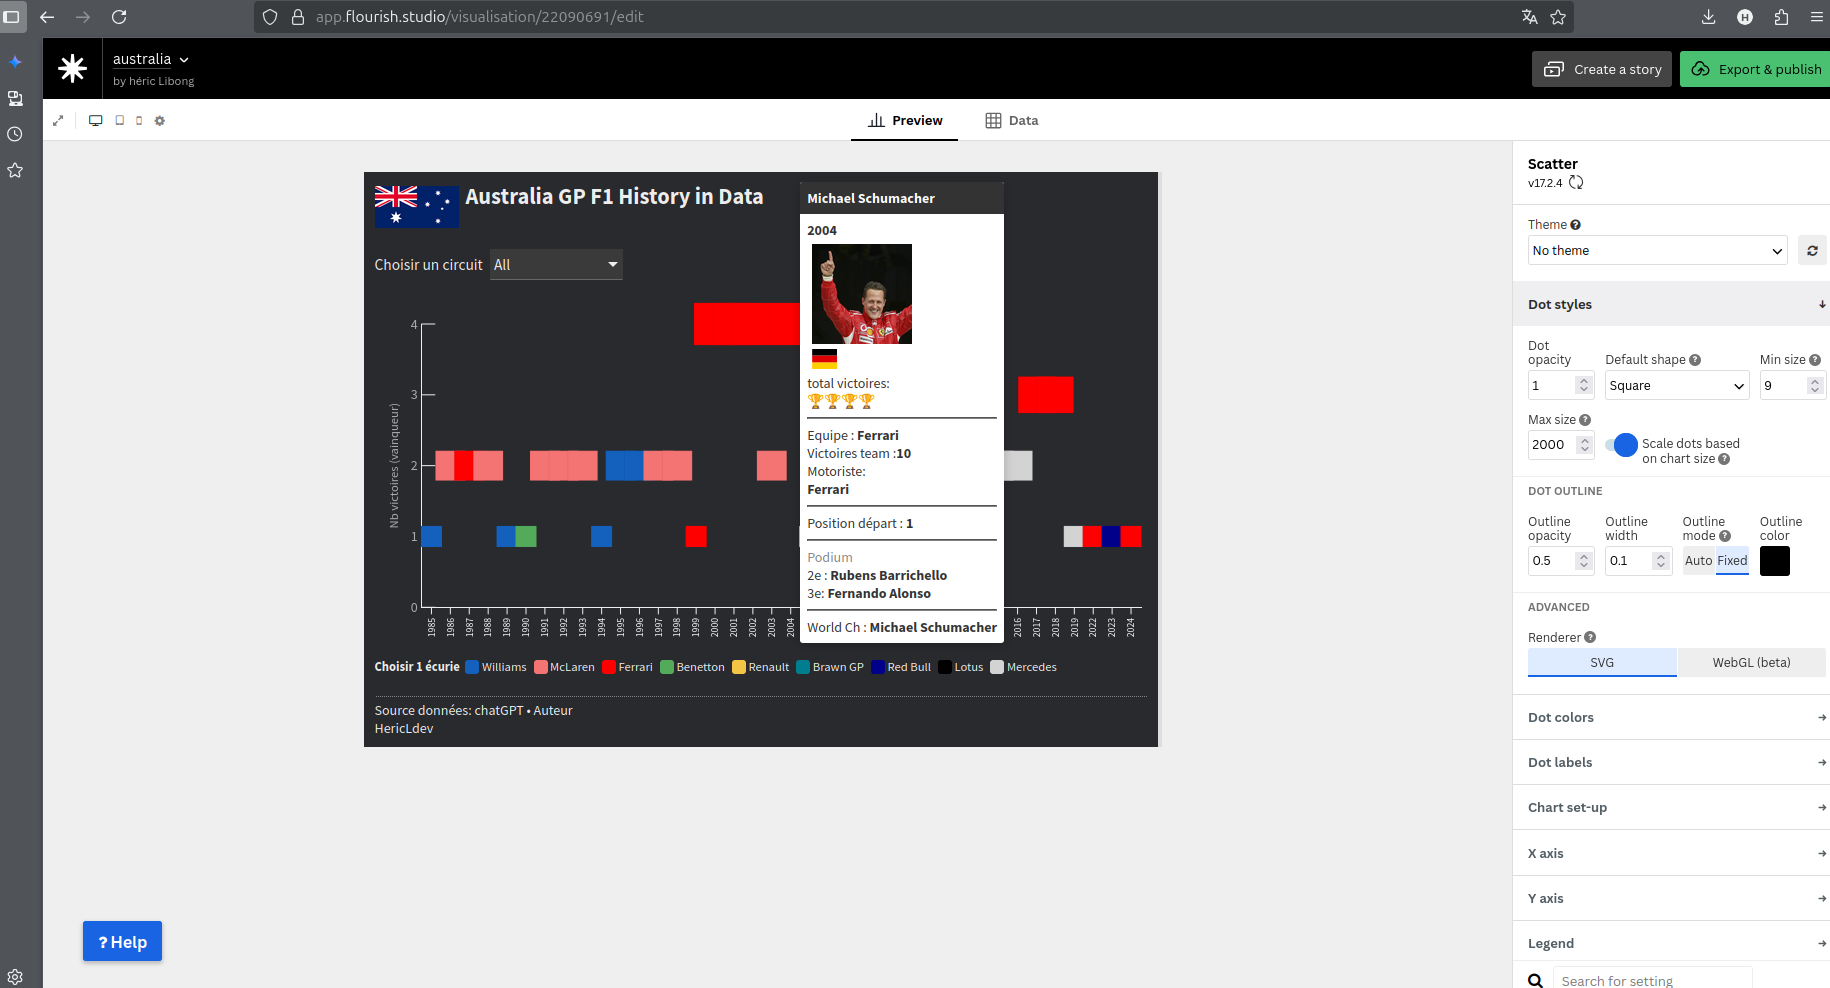1830x988 pixels.
Task: Switch preview to tablet view
Action: click(x=120, y=120)
